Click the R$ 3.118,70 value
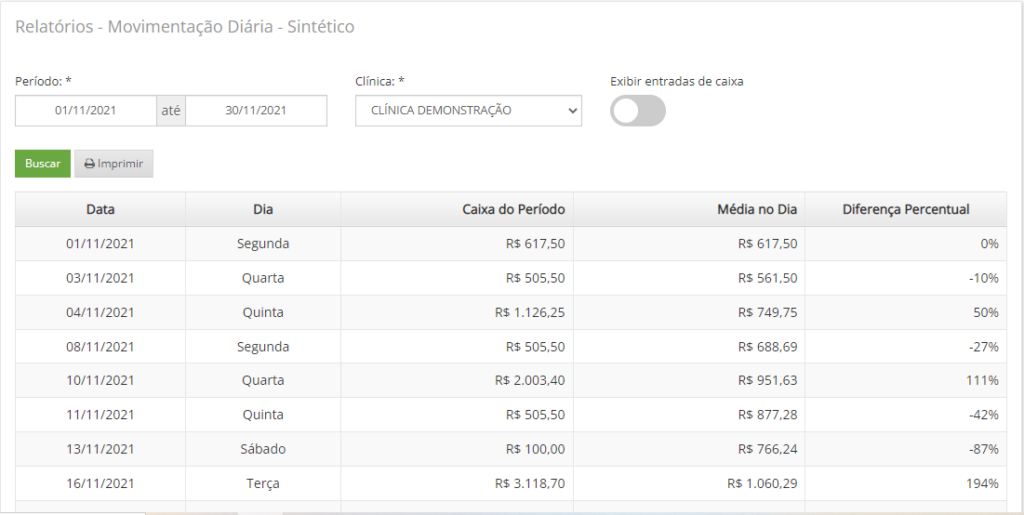Viewport: 1024px width, 515px height. click(530, 484)
